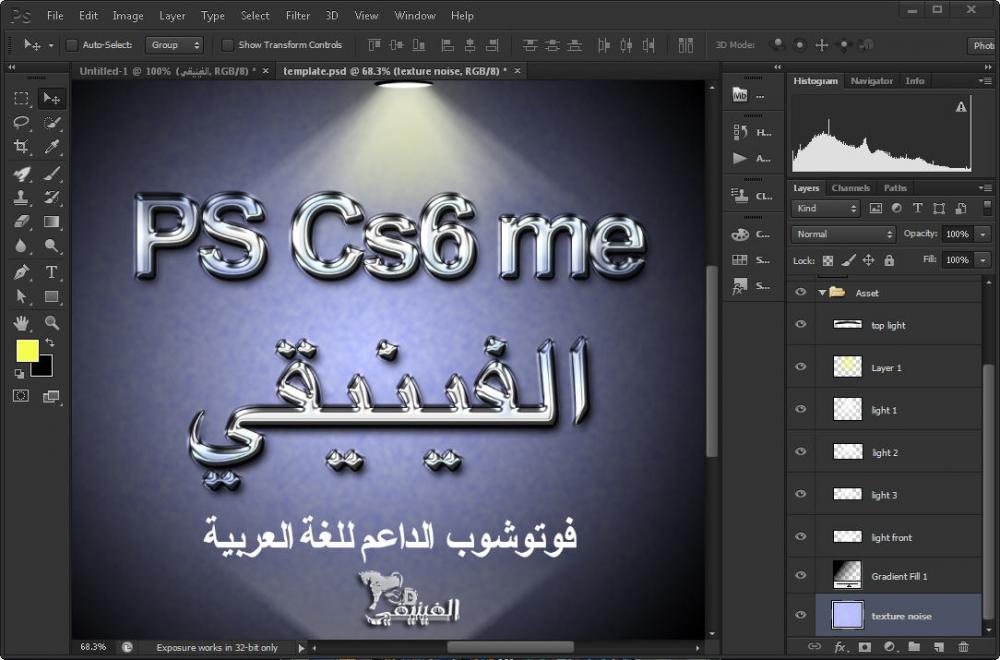
Task: Select the Pen tool
Action: pyautogui.click(x=22, y=272)
